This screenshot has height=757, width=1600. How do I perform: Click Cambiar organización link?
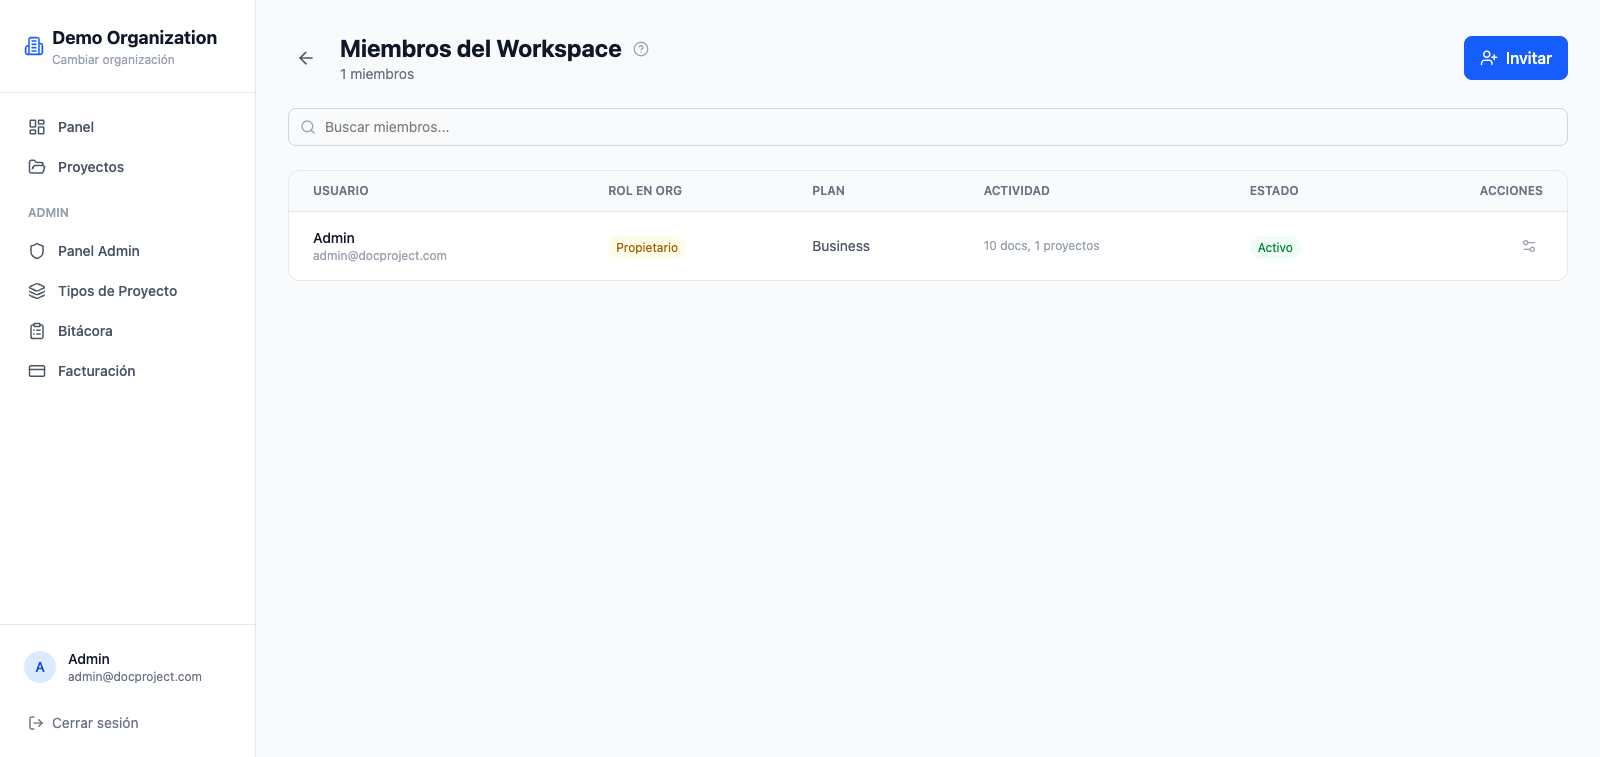(113, 60)
